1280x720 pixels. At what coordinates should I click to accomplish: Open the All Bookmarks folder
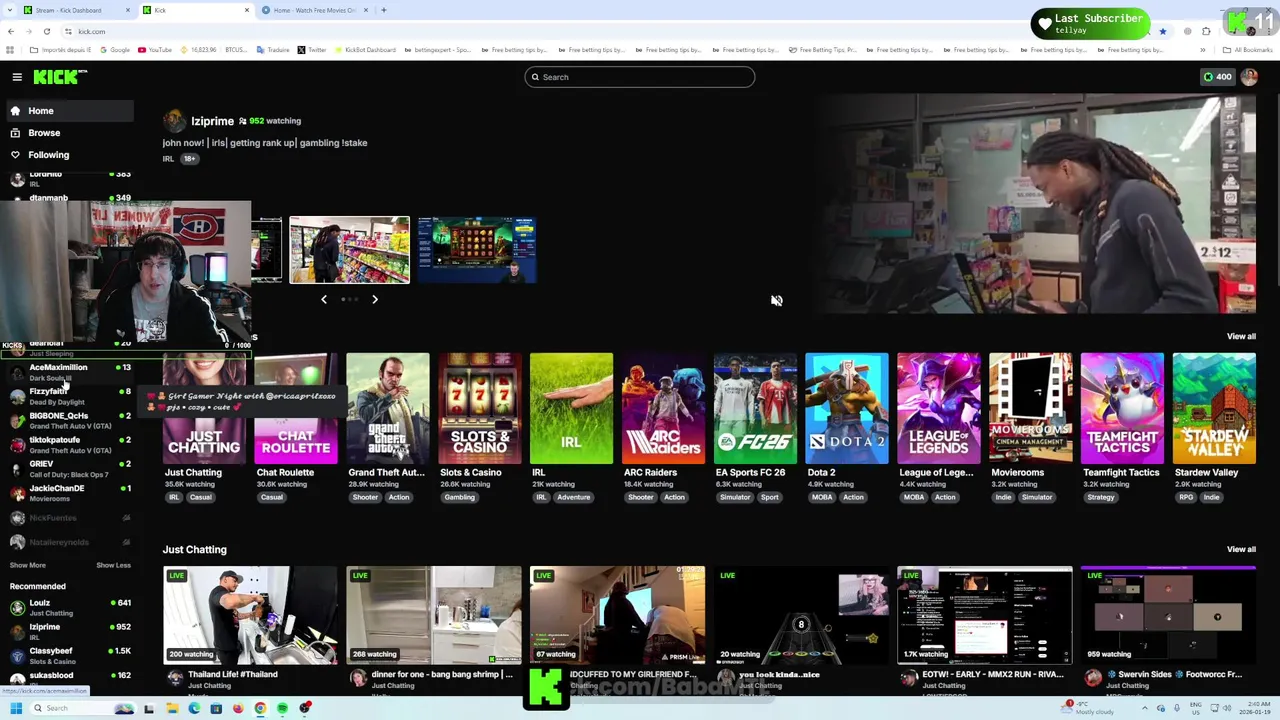click(x=1250, y=50)
